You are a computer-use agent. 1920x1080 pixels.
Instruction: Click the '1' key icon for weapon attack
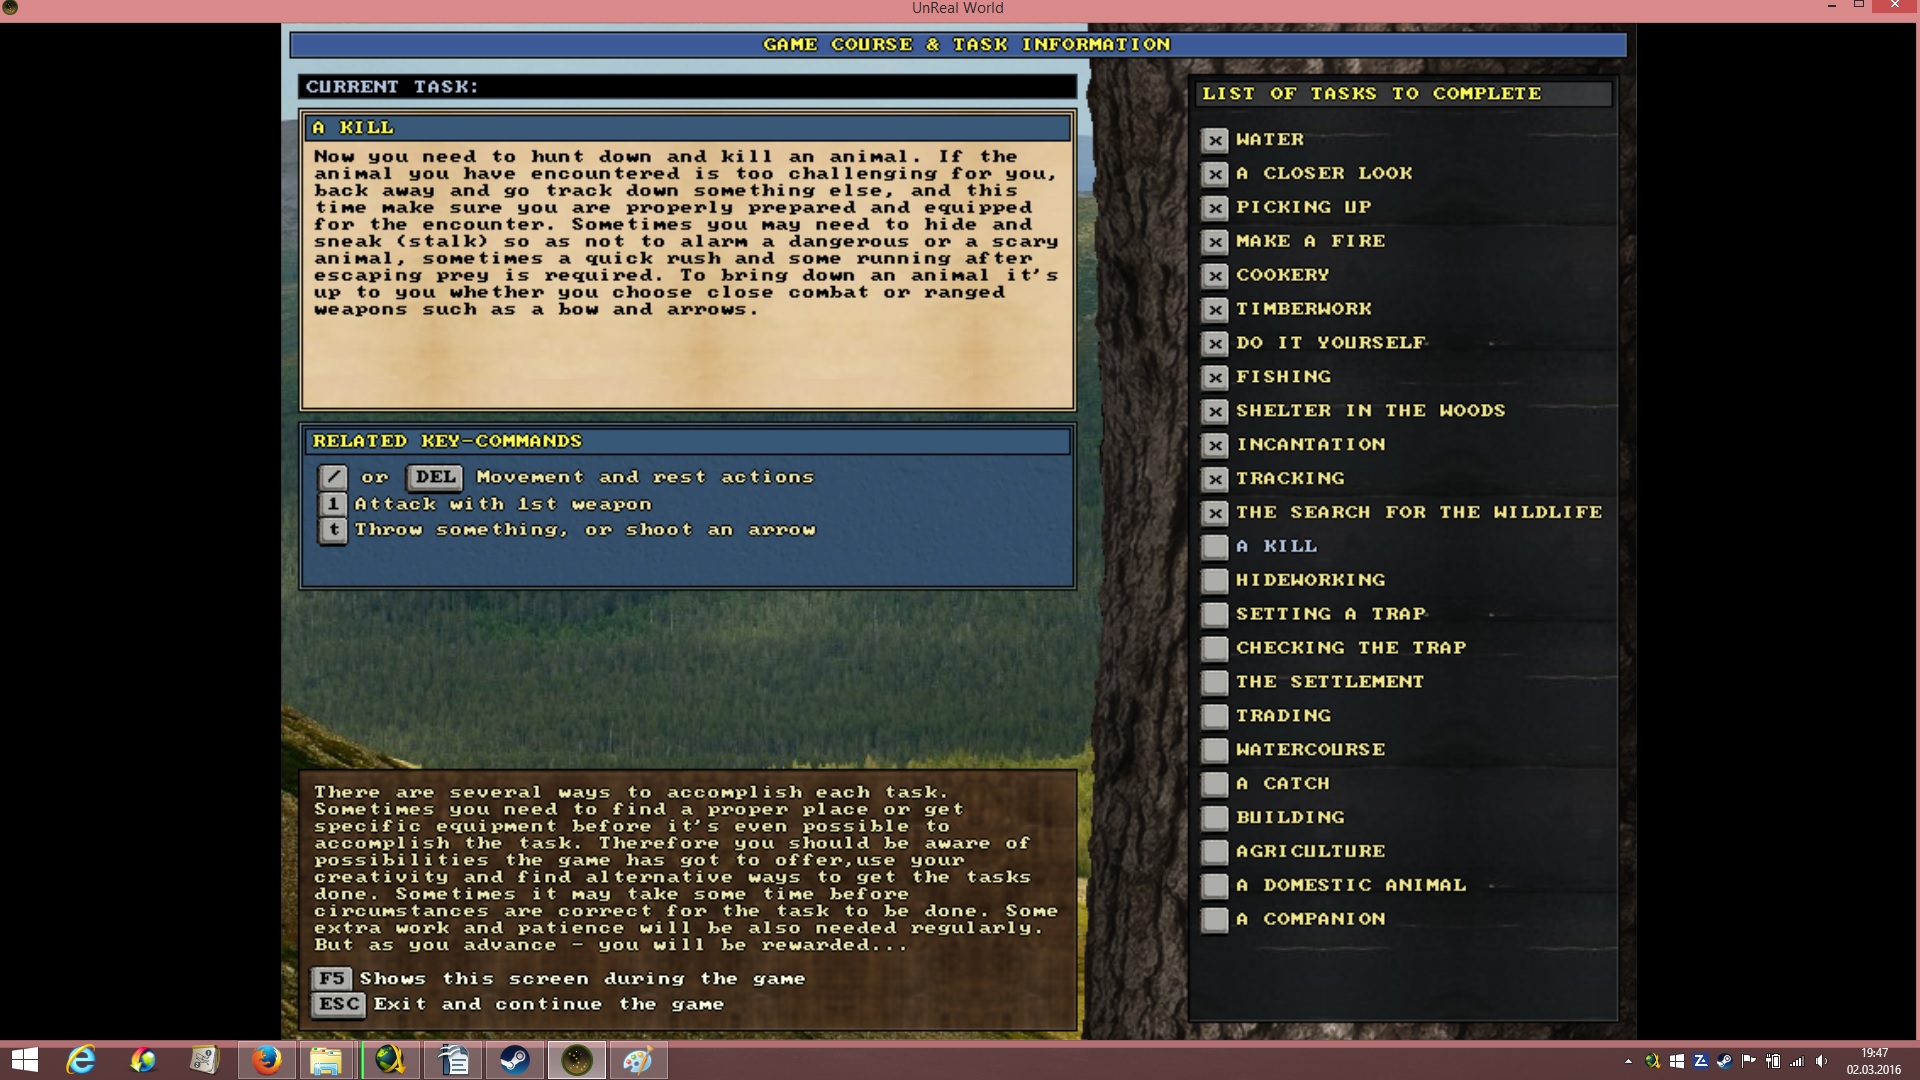333,504
